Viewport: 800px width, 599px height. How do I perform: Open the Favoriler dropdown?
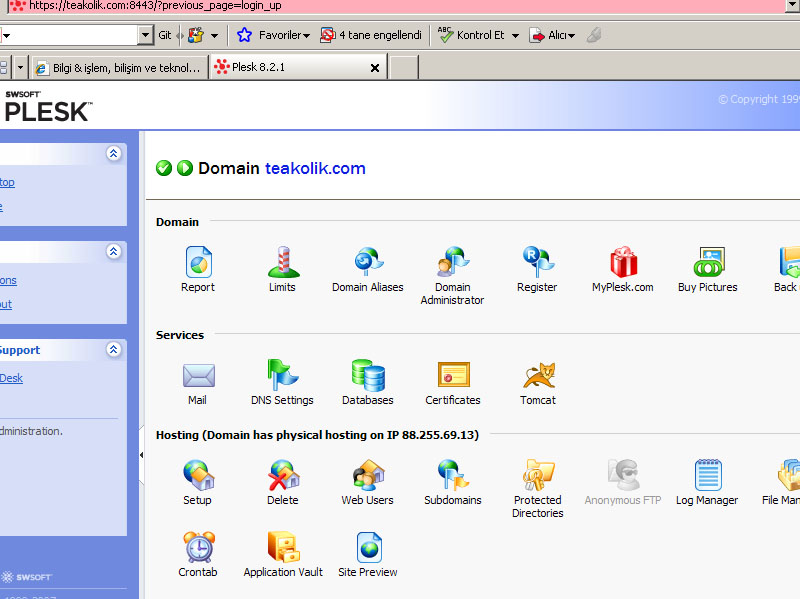[306, 36]
